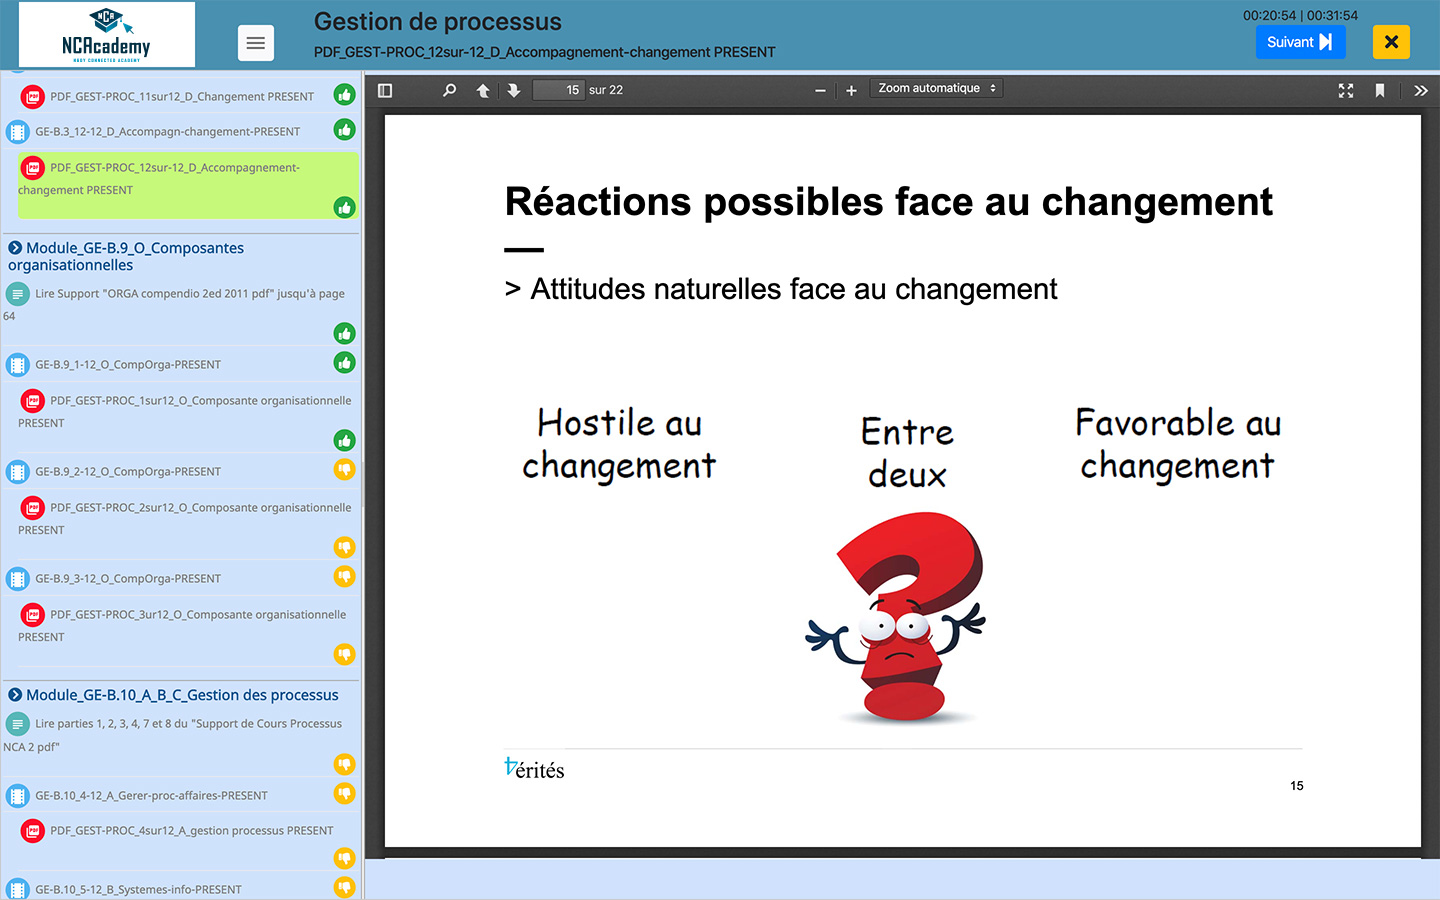Open the PDF tools double-chevron menu

[1421, 90]
